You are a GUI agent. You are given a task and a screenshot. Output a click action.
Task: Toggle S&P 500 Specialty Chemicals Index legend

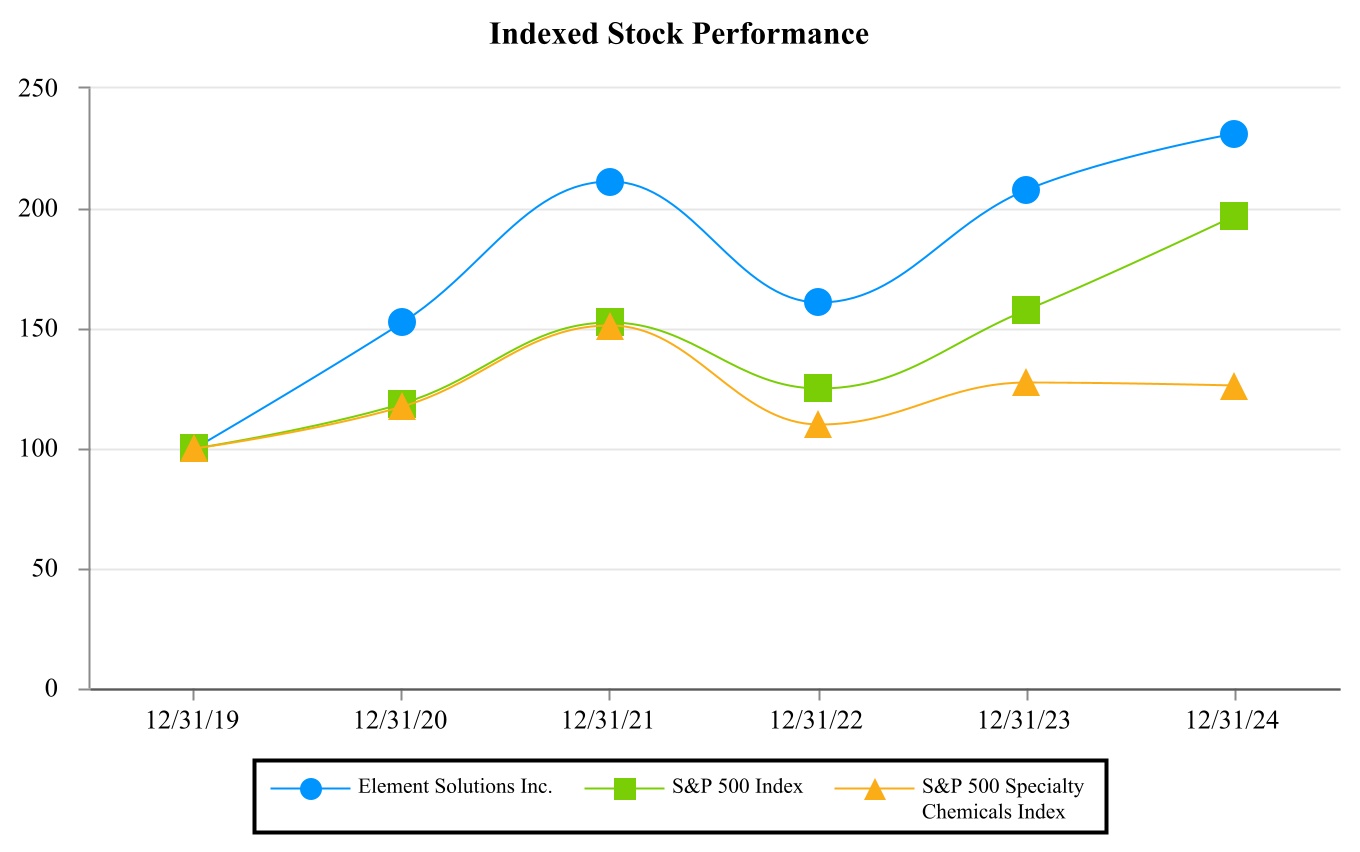1002,798
